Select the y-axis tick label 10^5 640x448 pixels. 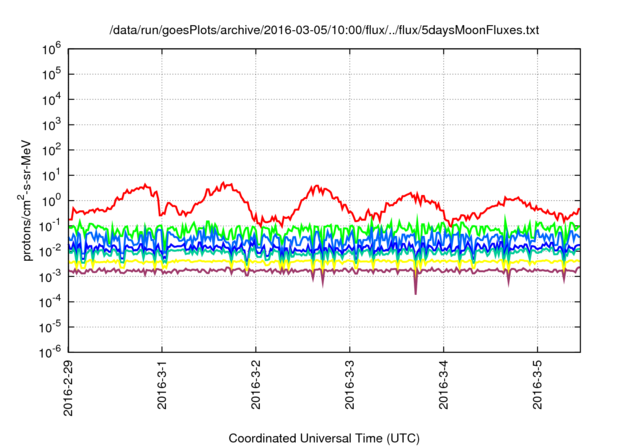point(51,75)
